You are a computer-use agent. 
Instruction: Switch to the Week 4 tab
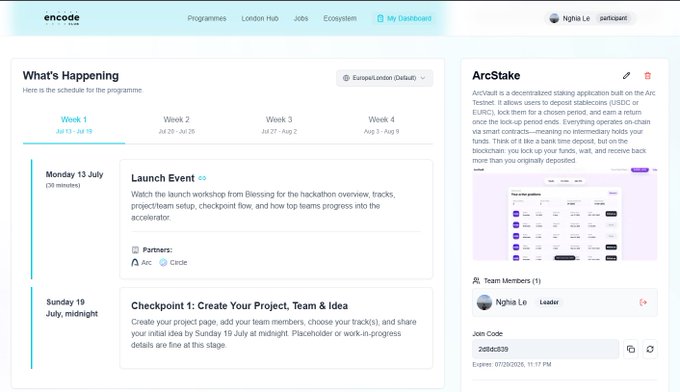[x=381, y=124]
